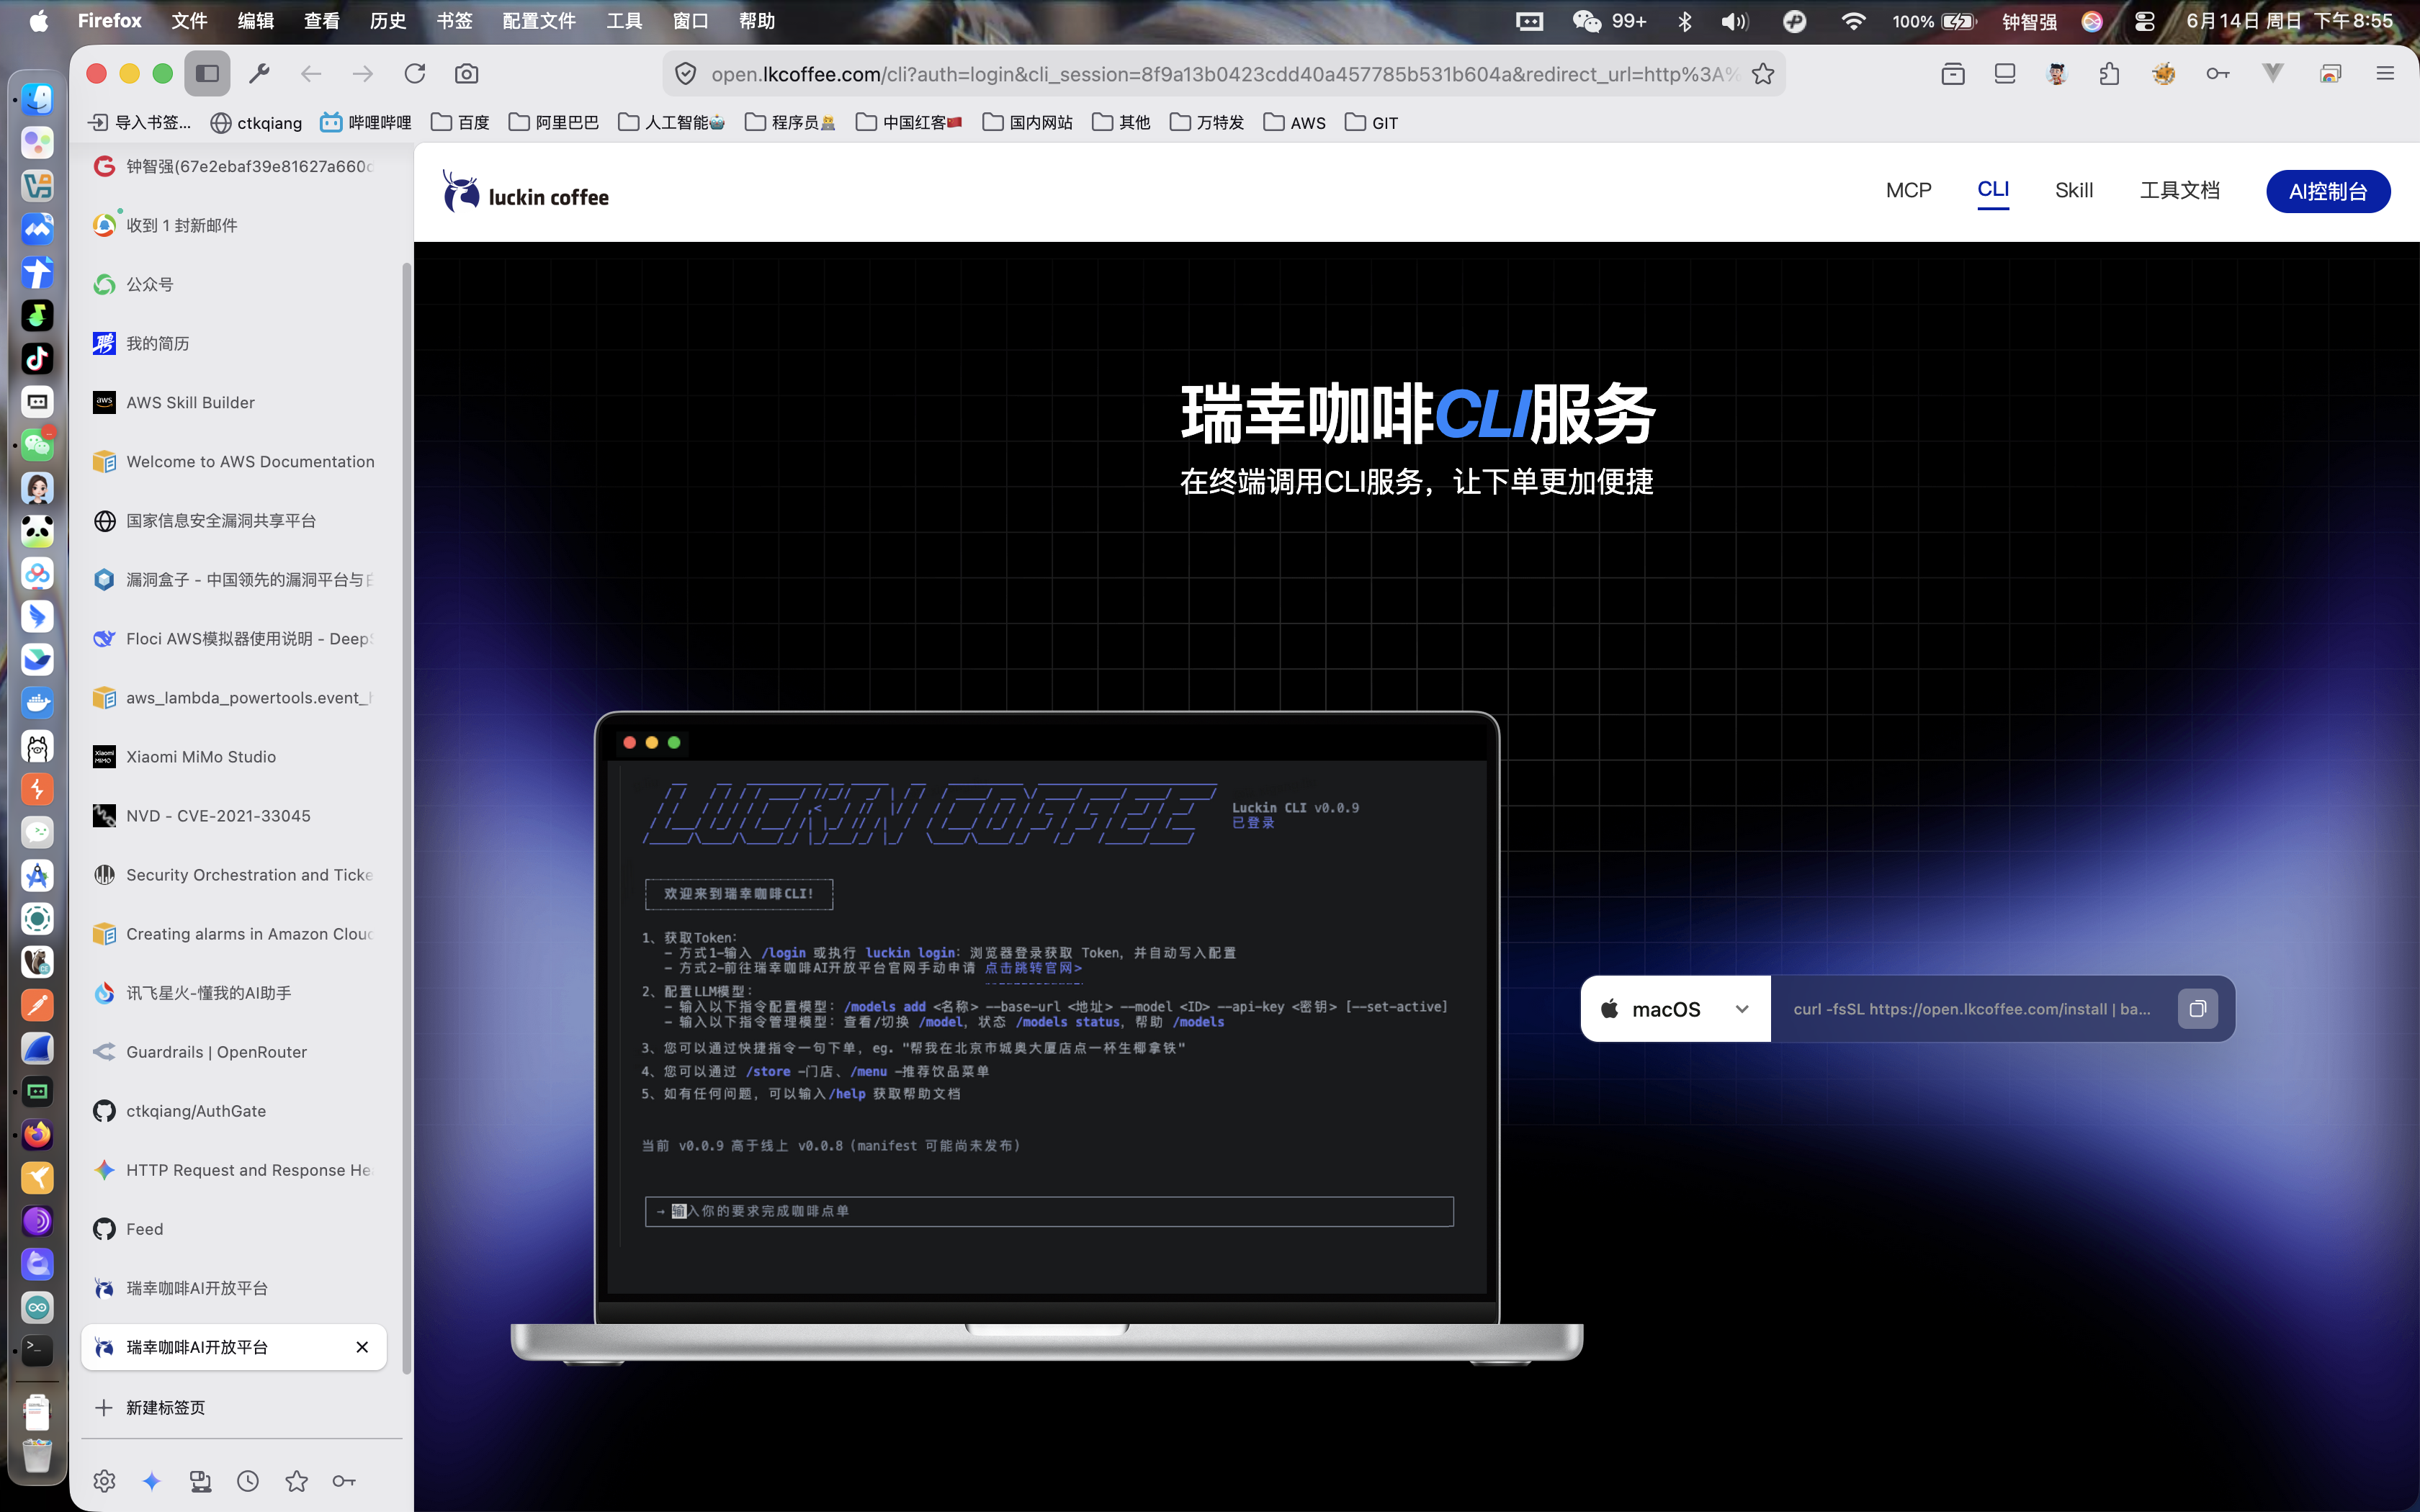Open the 程序员 bookmarks folder
Viewport: 2420px width, 1512px height.
pos(790,122)
